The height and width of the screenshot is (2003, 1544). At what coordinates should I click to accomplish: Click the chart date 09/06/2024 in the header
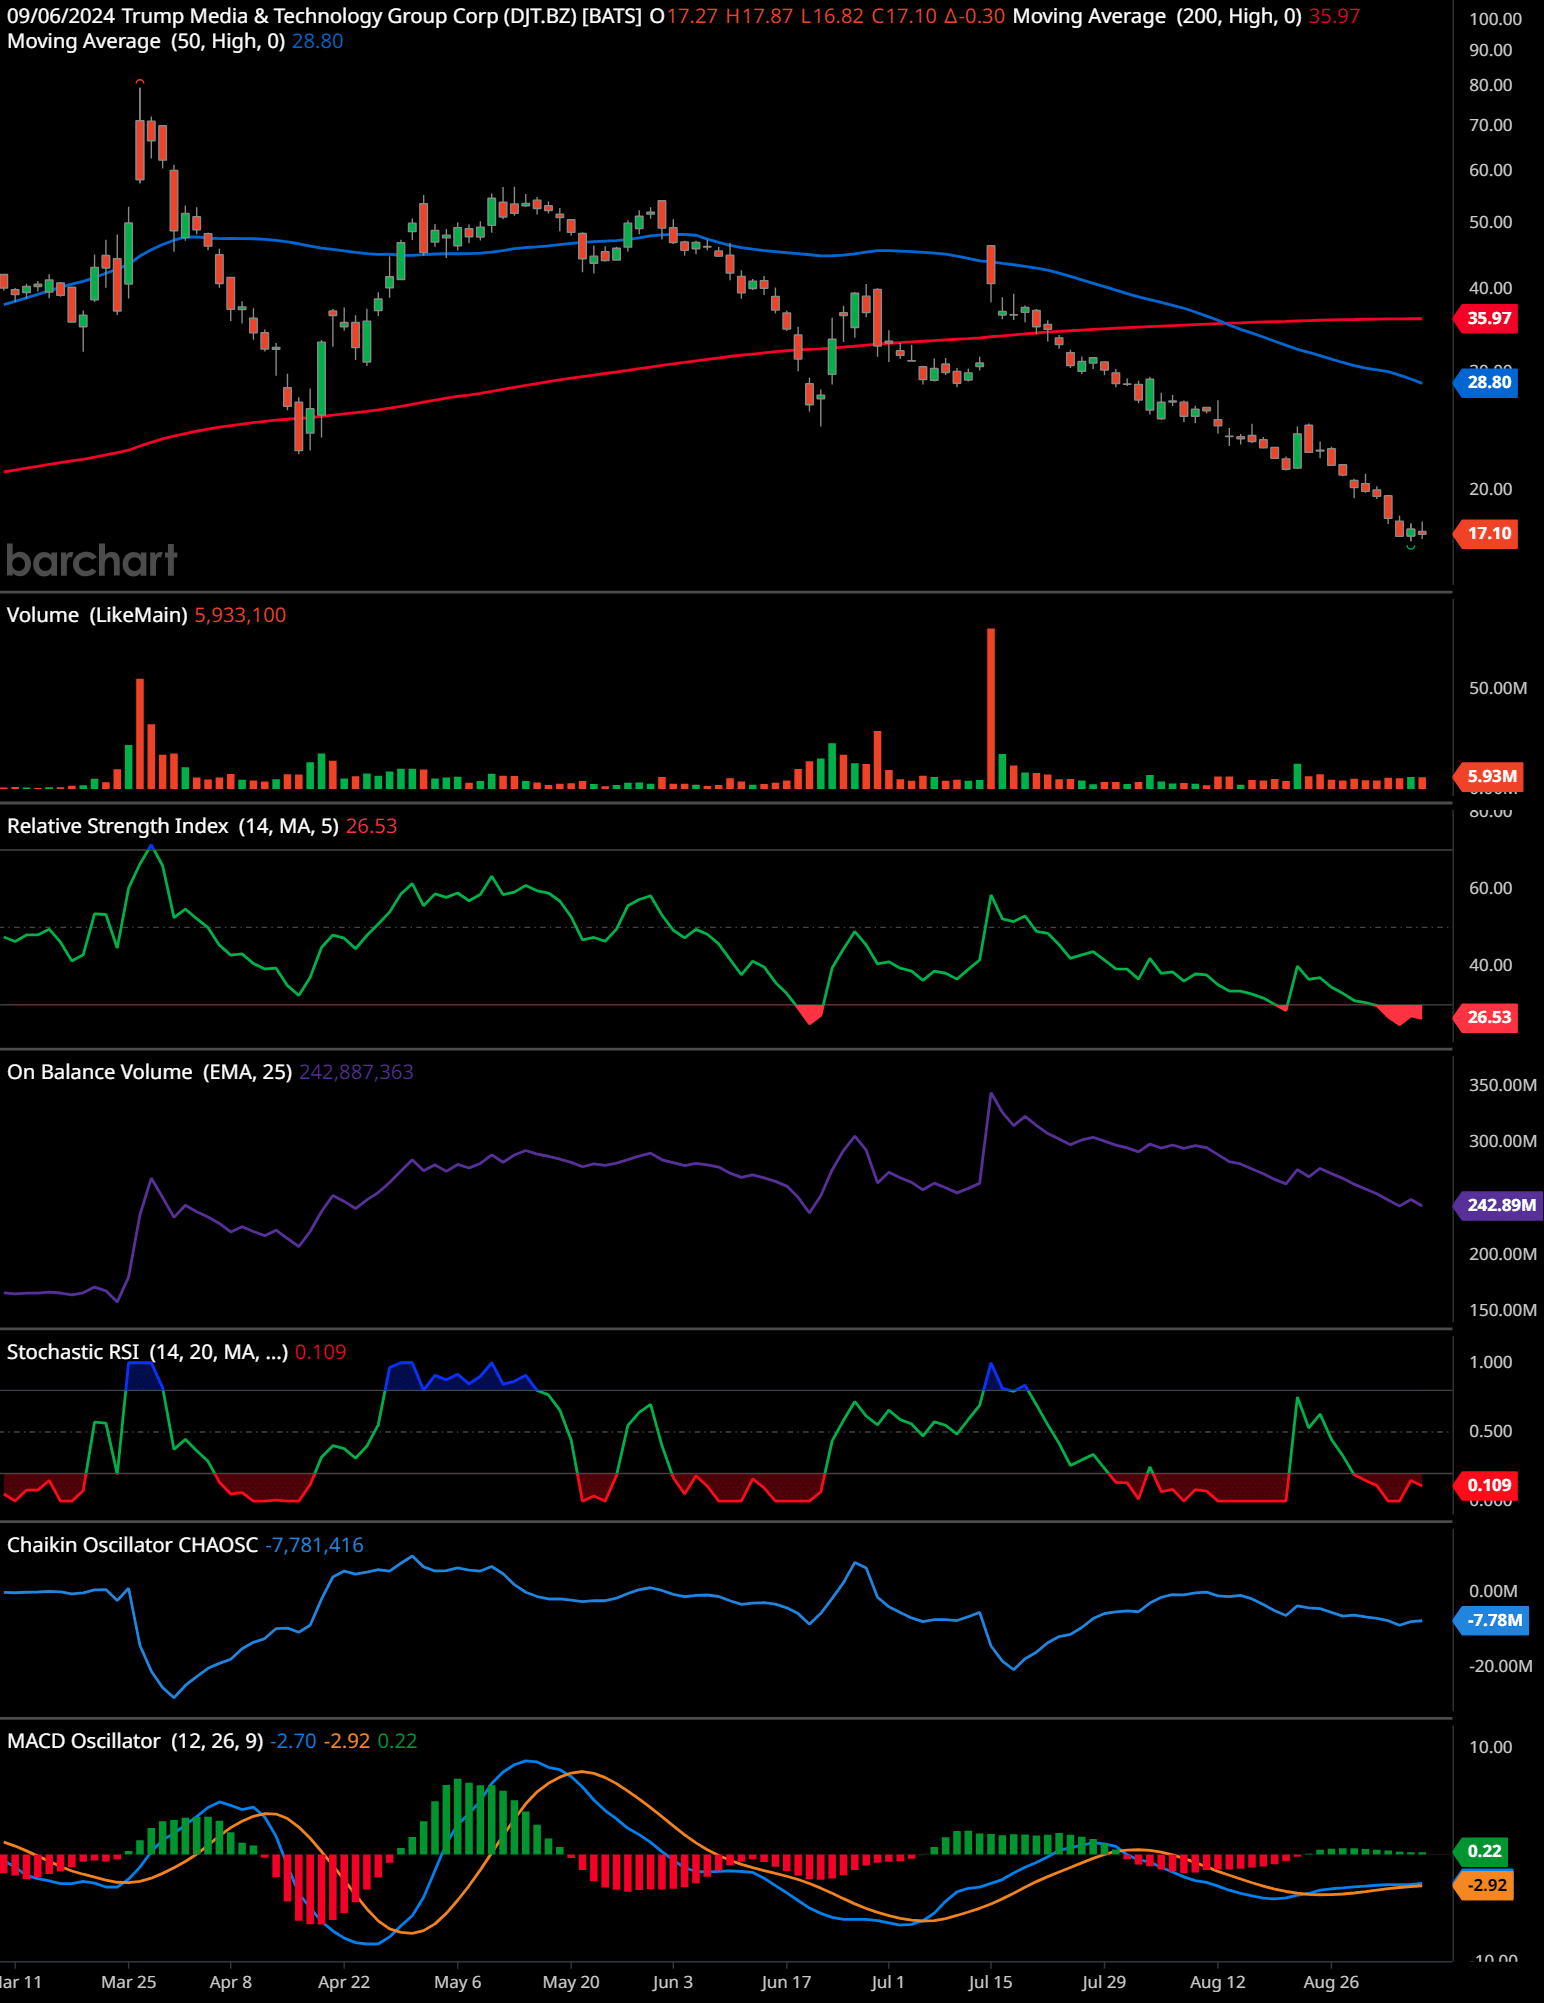(61, 16)
